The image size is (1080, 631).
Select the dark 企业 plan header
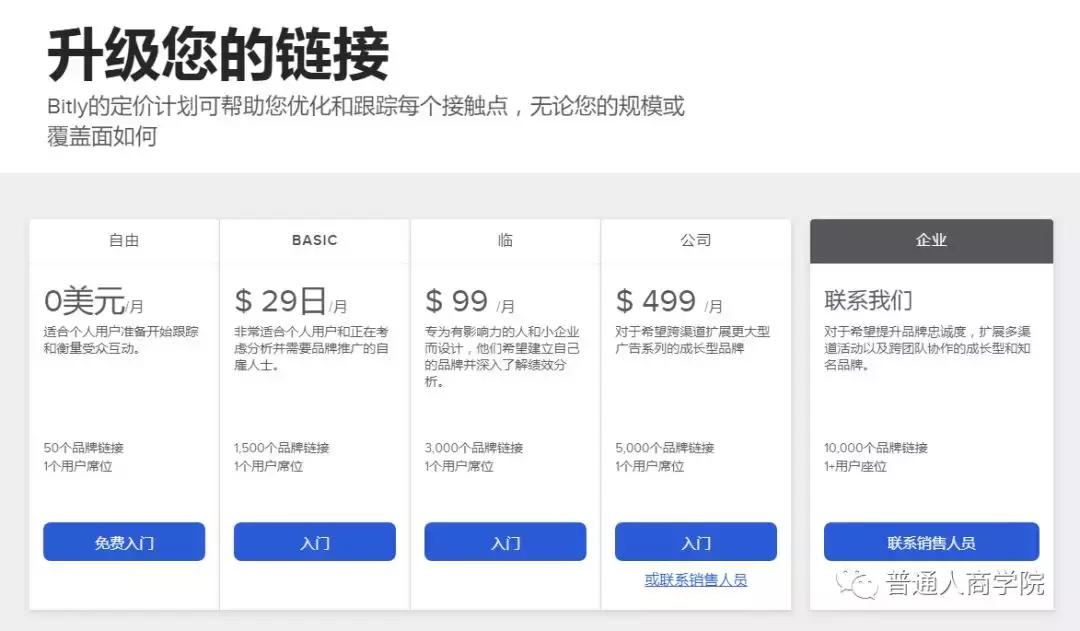pyautogui.click(x=930, y=240)
